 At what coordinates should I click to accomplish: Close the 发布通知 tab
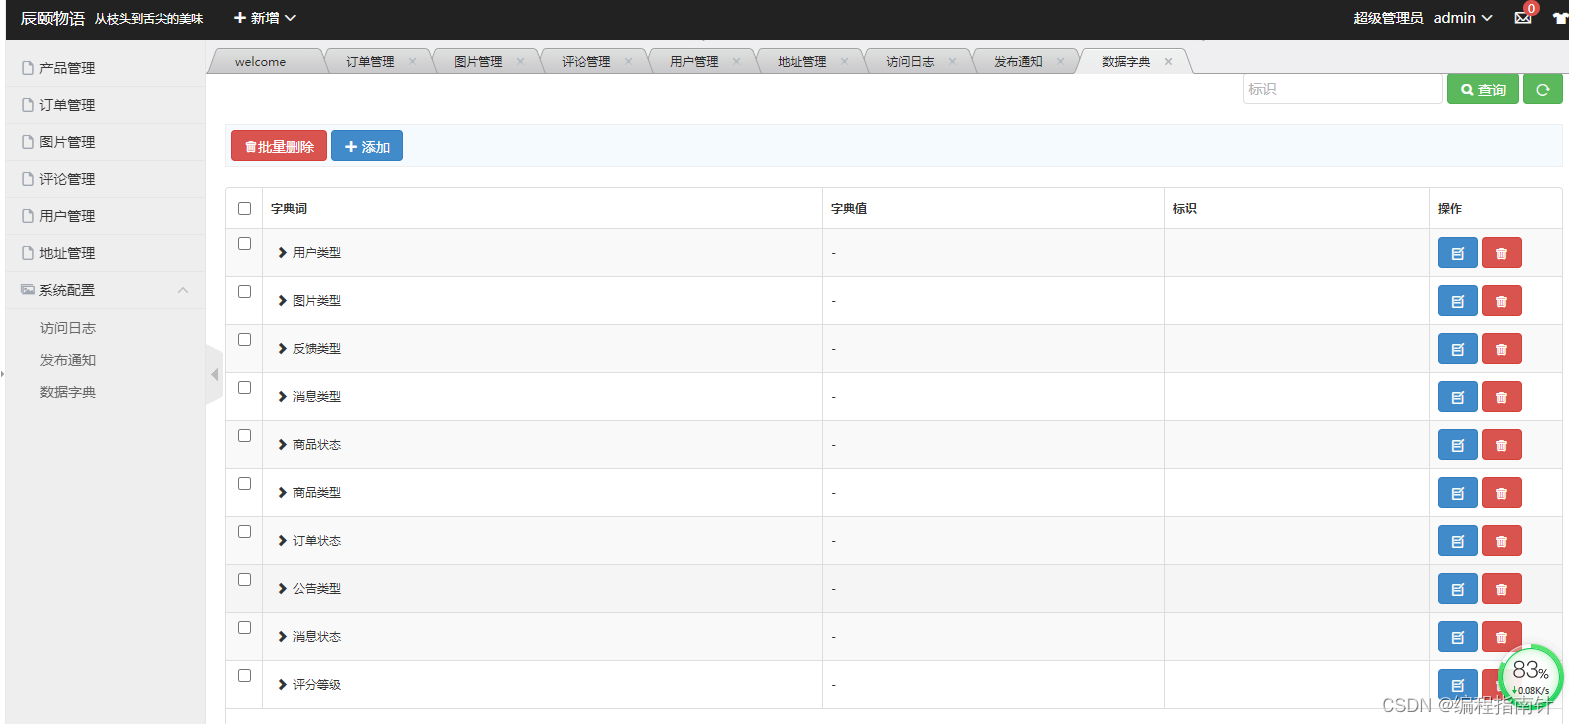pyautogui.click(x=1060, y=61)
